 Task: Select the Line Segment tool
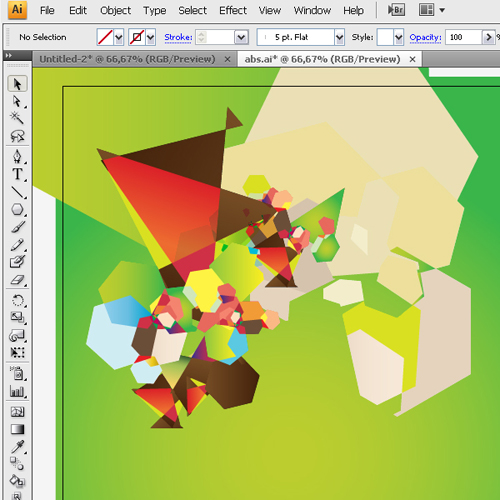17,192
